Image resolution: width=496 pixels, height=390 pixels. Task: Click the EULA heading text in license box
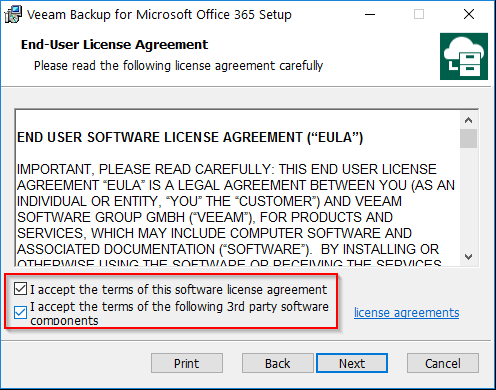[190, 137]
